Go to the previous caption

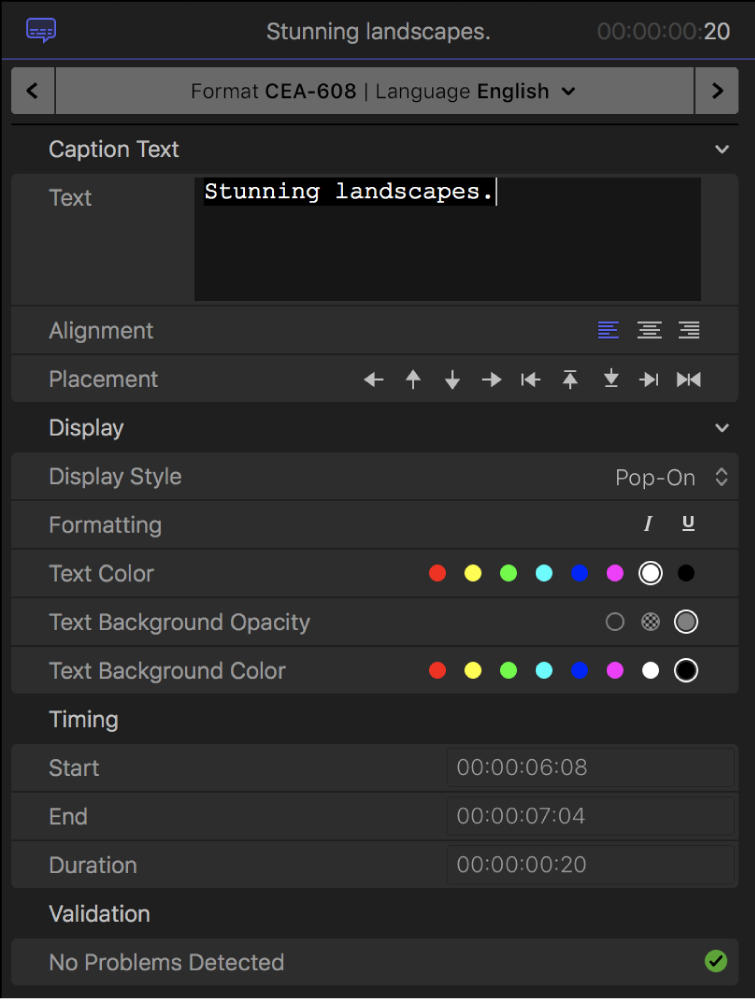click(32, 90)
